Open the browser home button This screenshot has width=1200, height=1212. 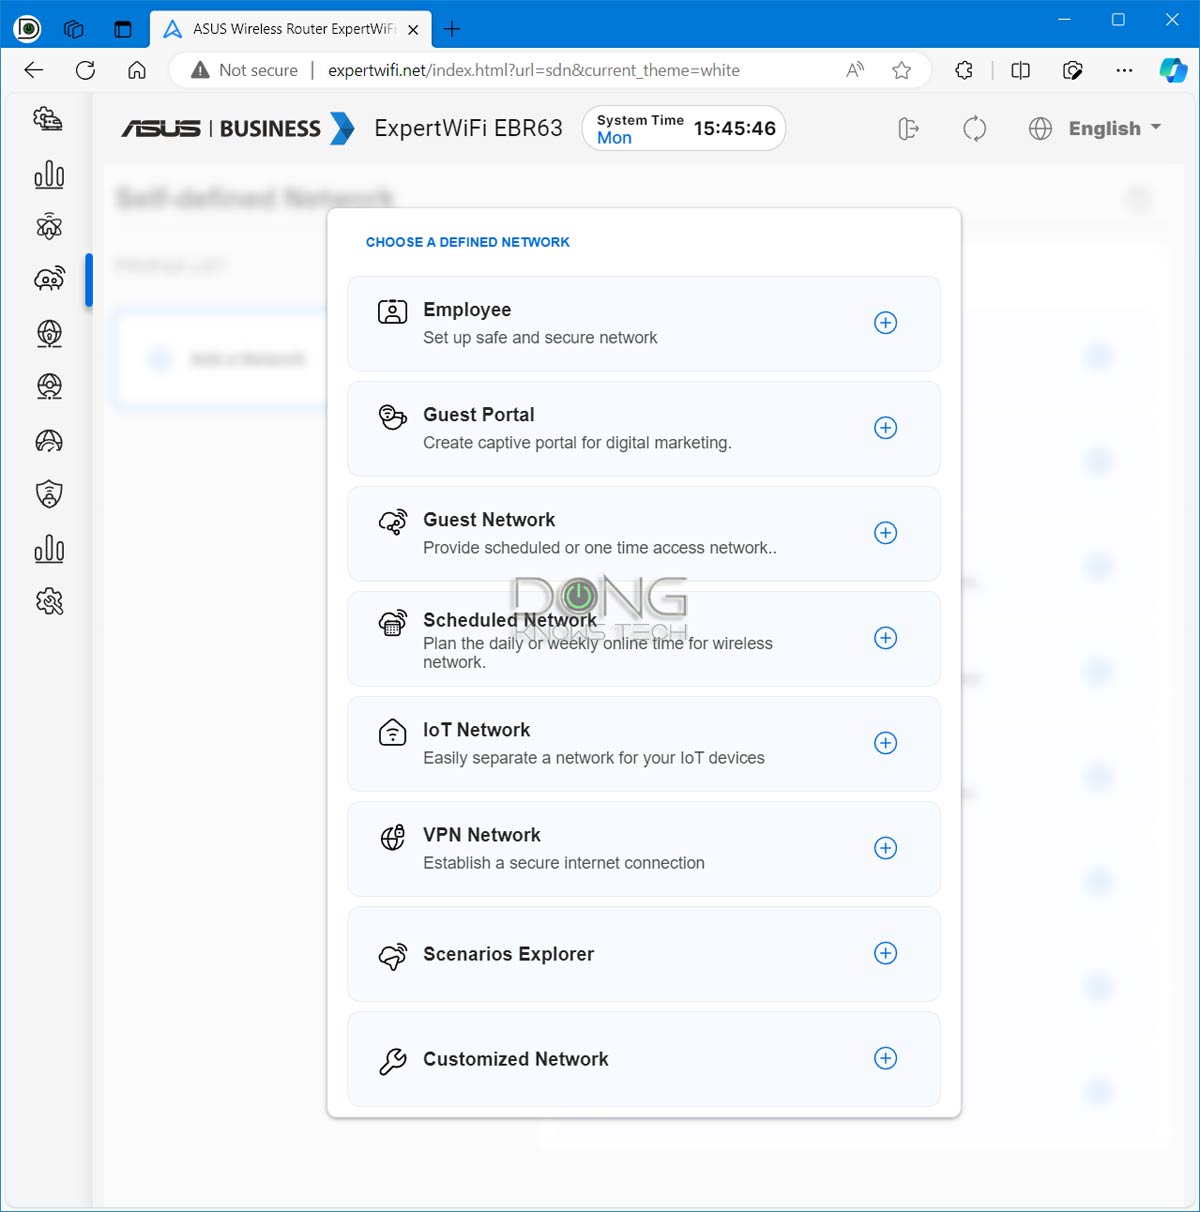[137, 70]
